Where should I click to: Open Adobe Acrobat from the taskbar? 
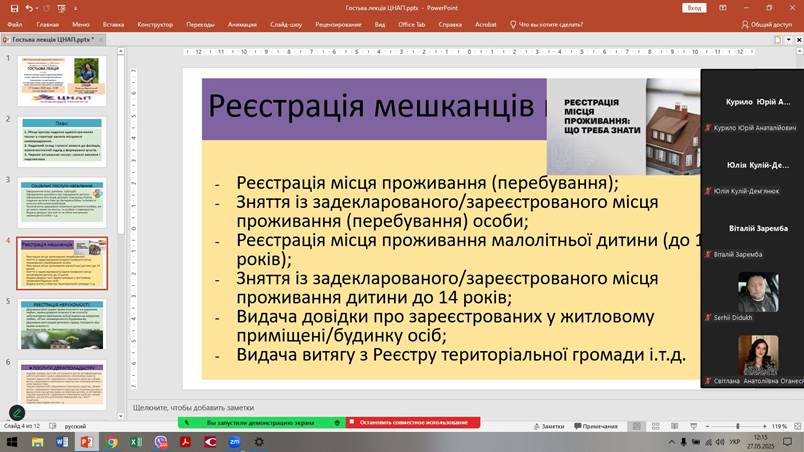point(185,441)
